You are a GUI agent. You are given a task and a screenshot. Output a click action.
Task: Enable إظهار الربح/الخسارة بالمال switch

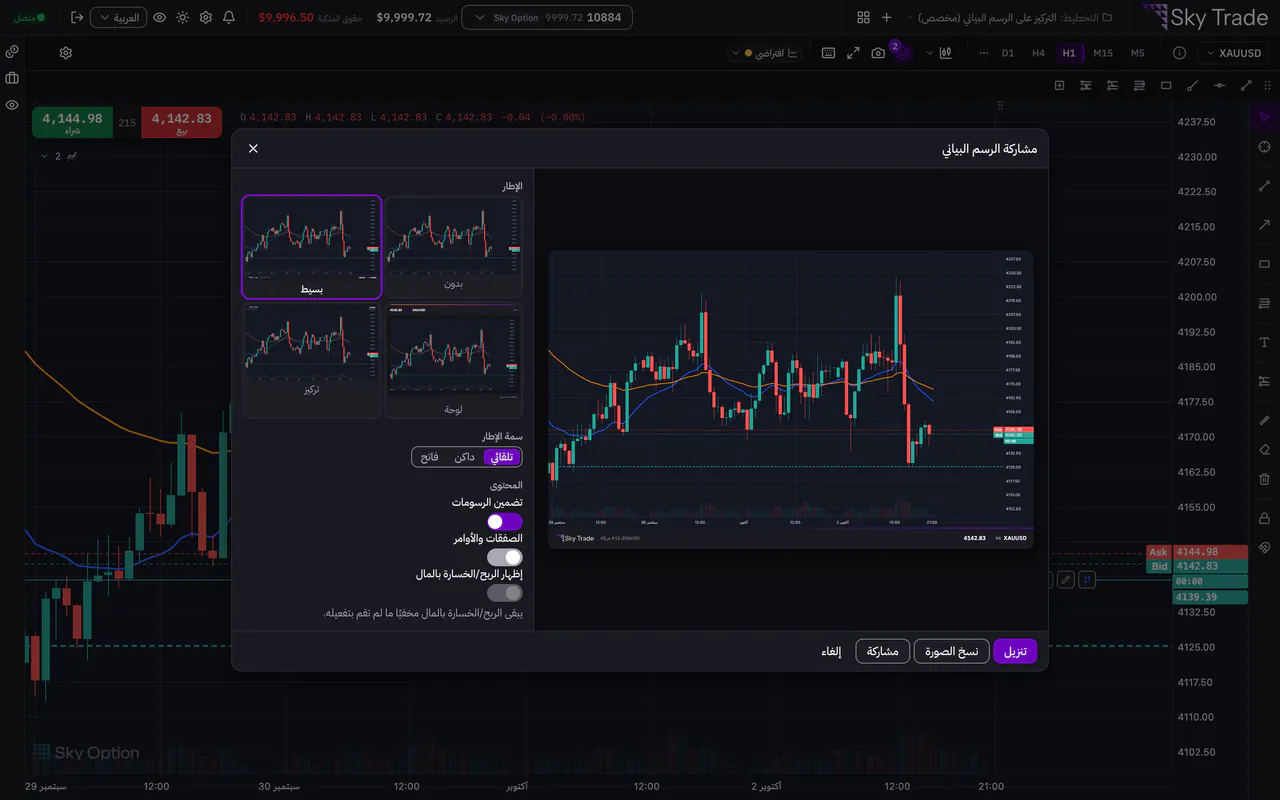[505, 593]
